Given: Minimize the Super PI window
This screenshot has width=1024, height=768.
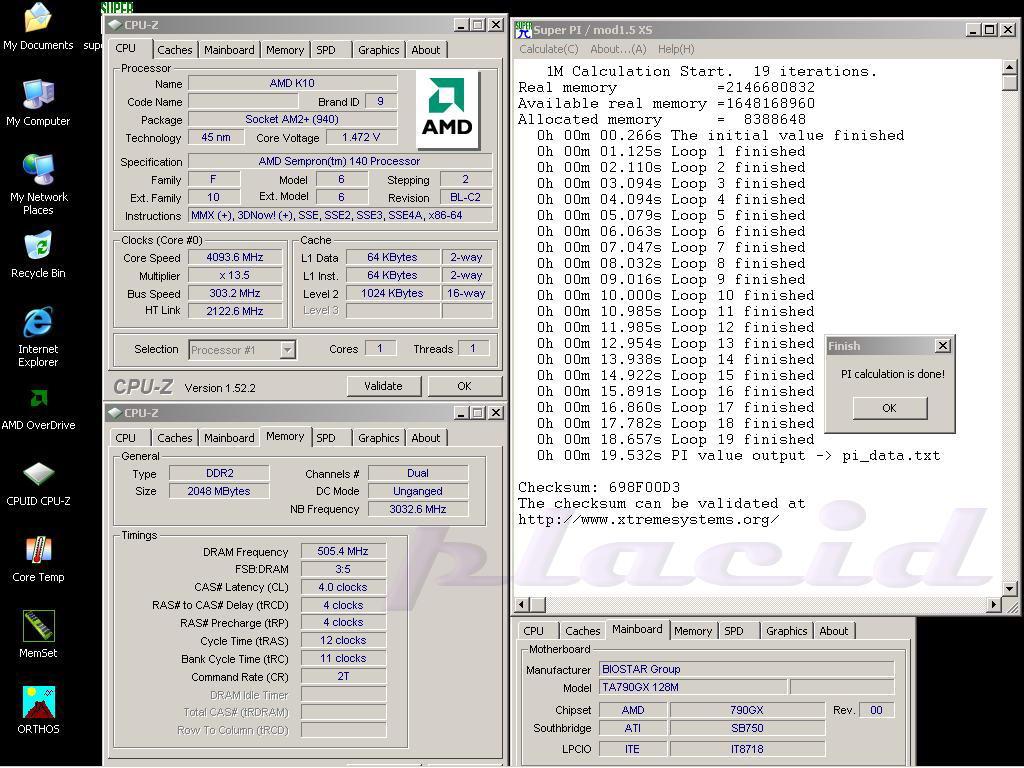Looking at the screenshot, I should tap(973, 29).
